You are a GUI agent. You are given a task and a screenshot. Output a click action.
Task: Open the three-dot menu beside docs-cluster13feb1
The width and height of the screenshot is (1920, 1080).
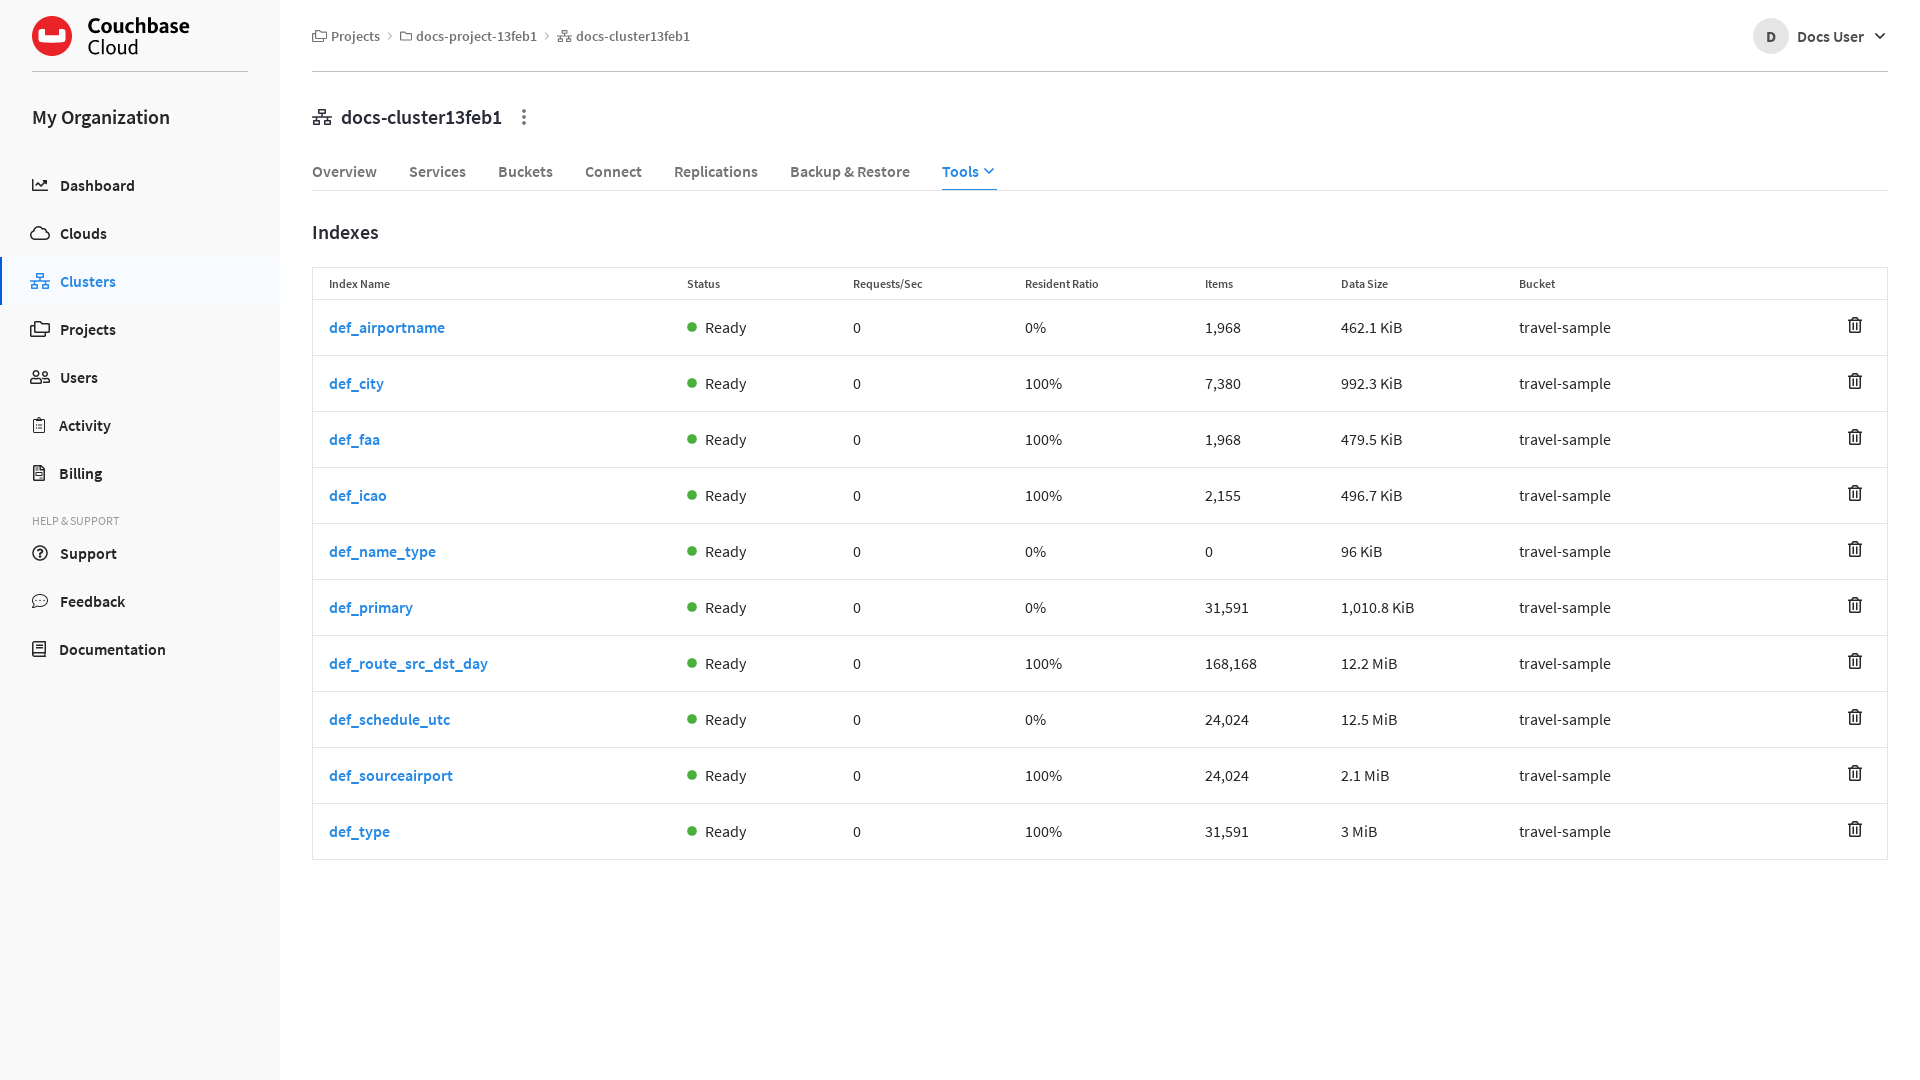(524, 117)
